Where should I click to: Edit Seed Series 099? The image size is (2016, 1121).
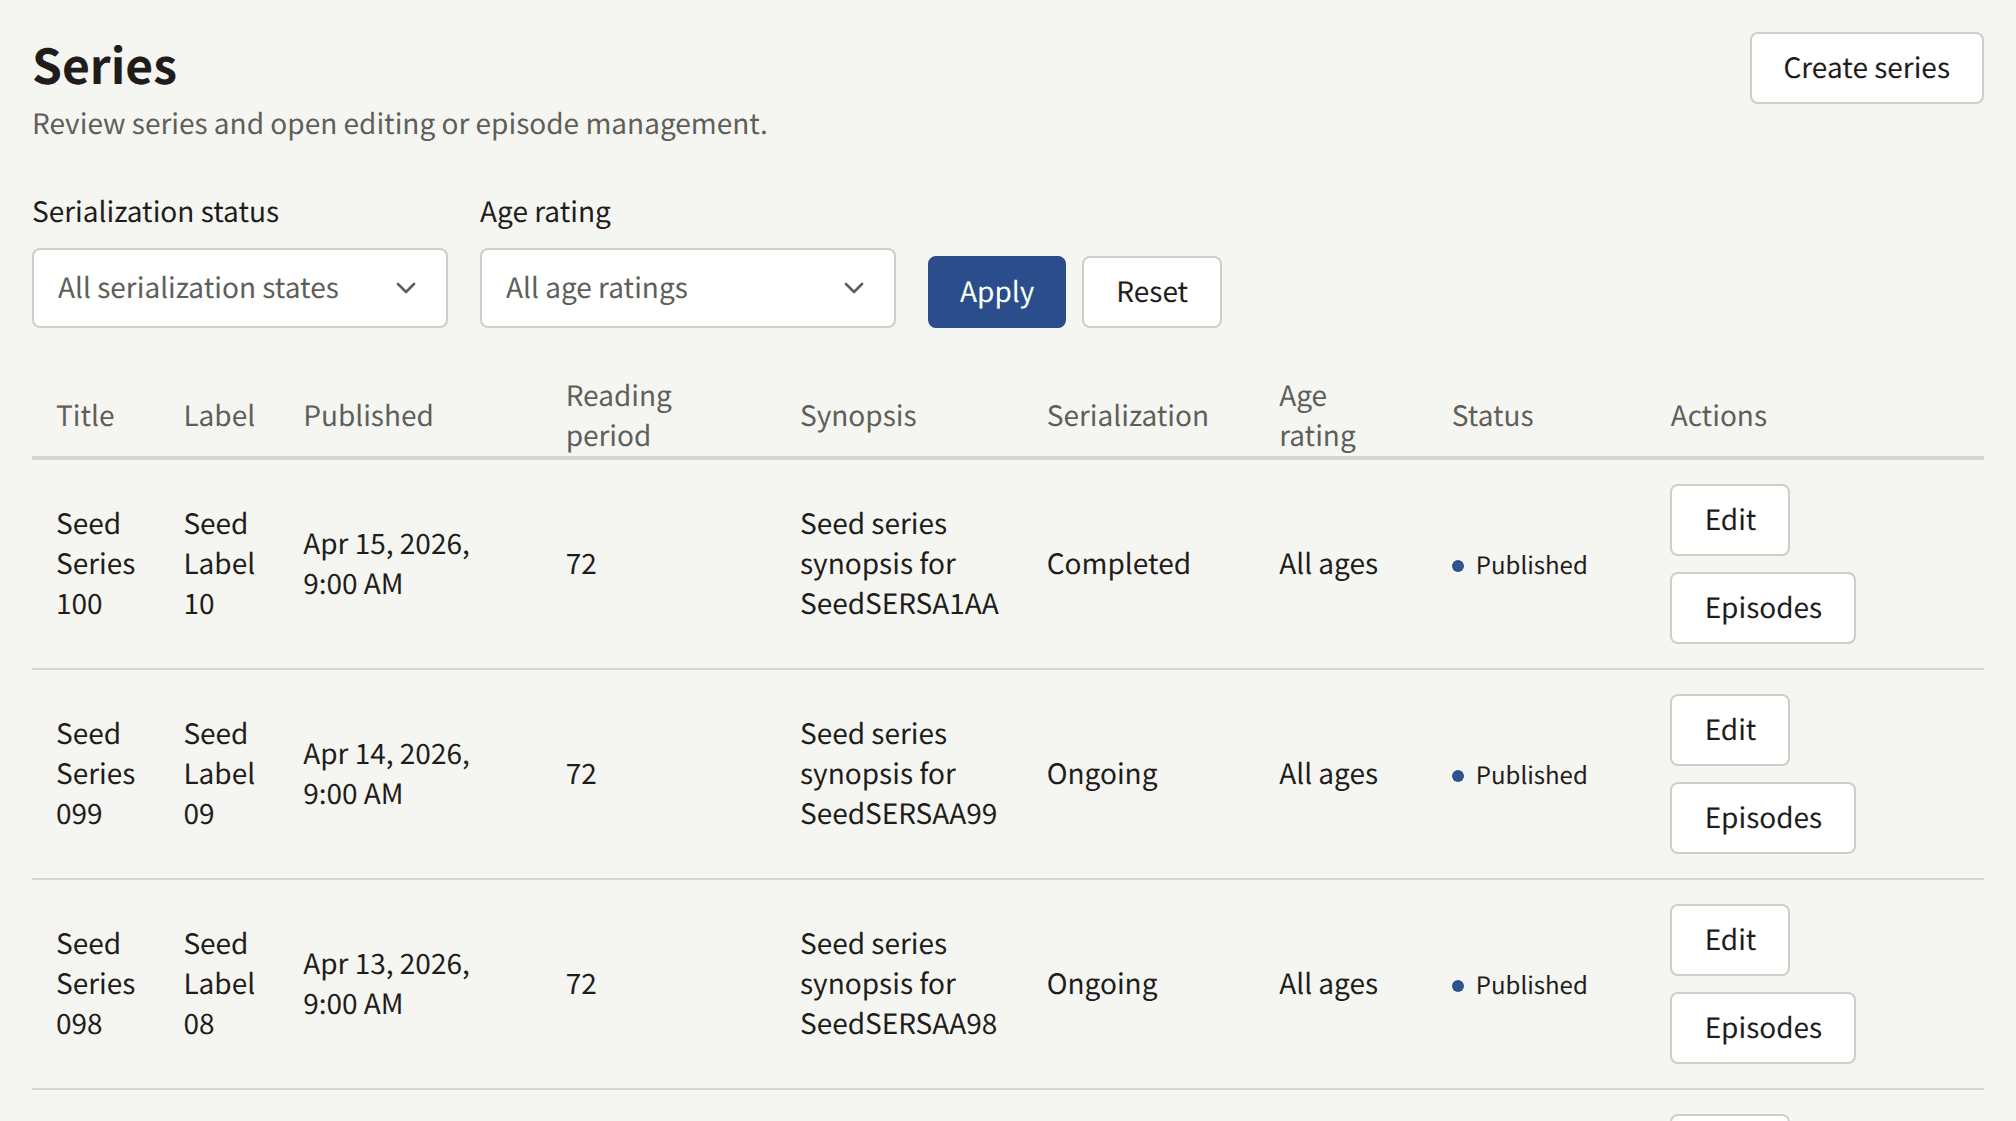[x=1729, y=730]
